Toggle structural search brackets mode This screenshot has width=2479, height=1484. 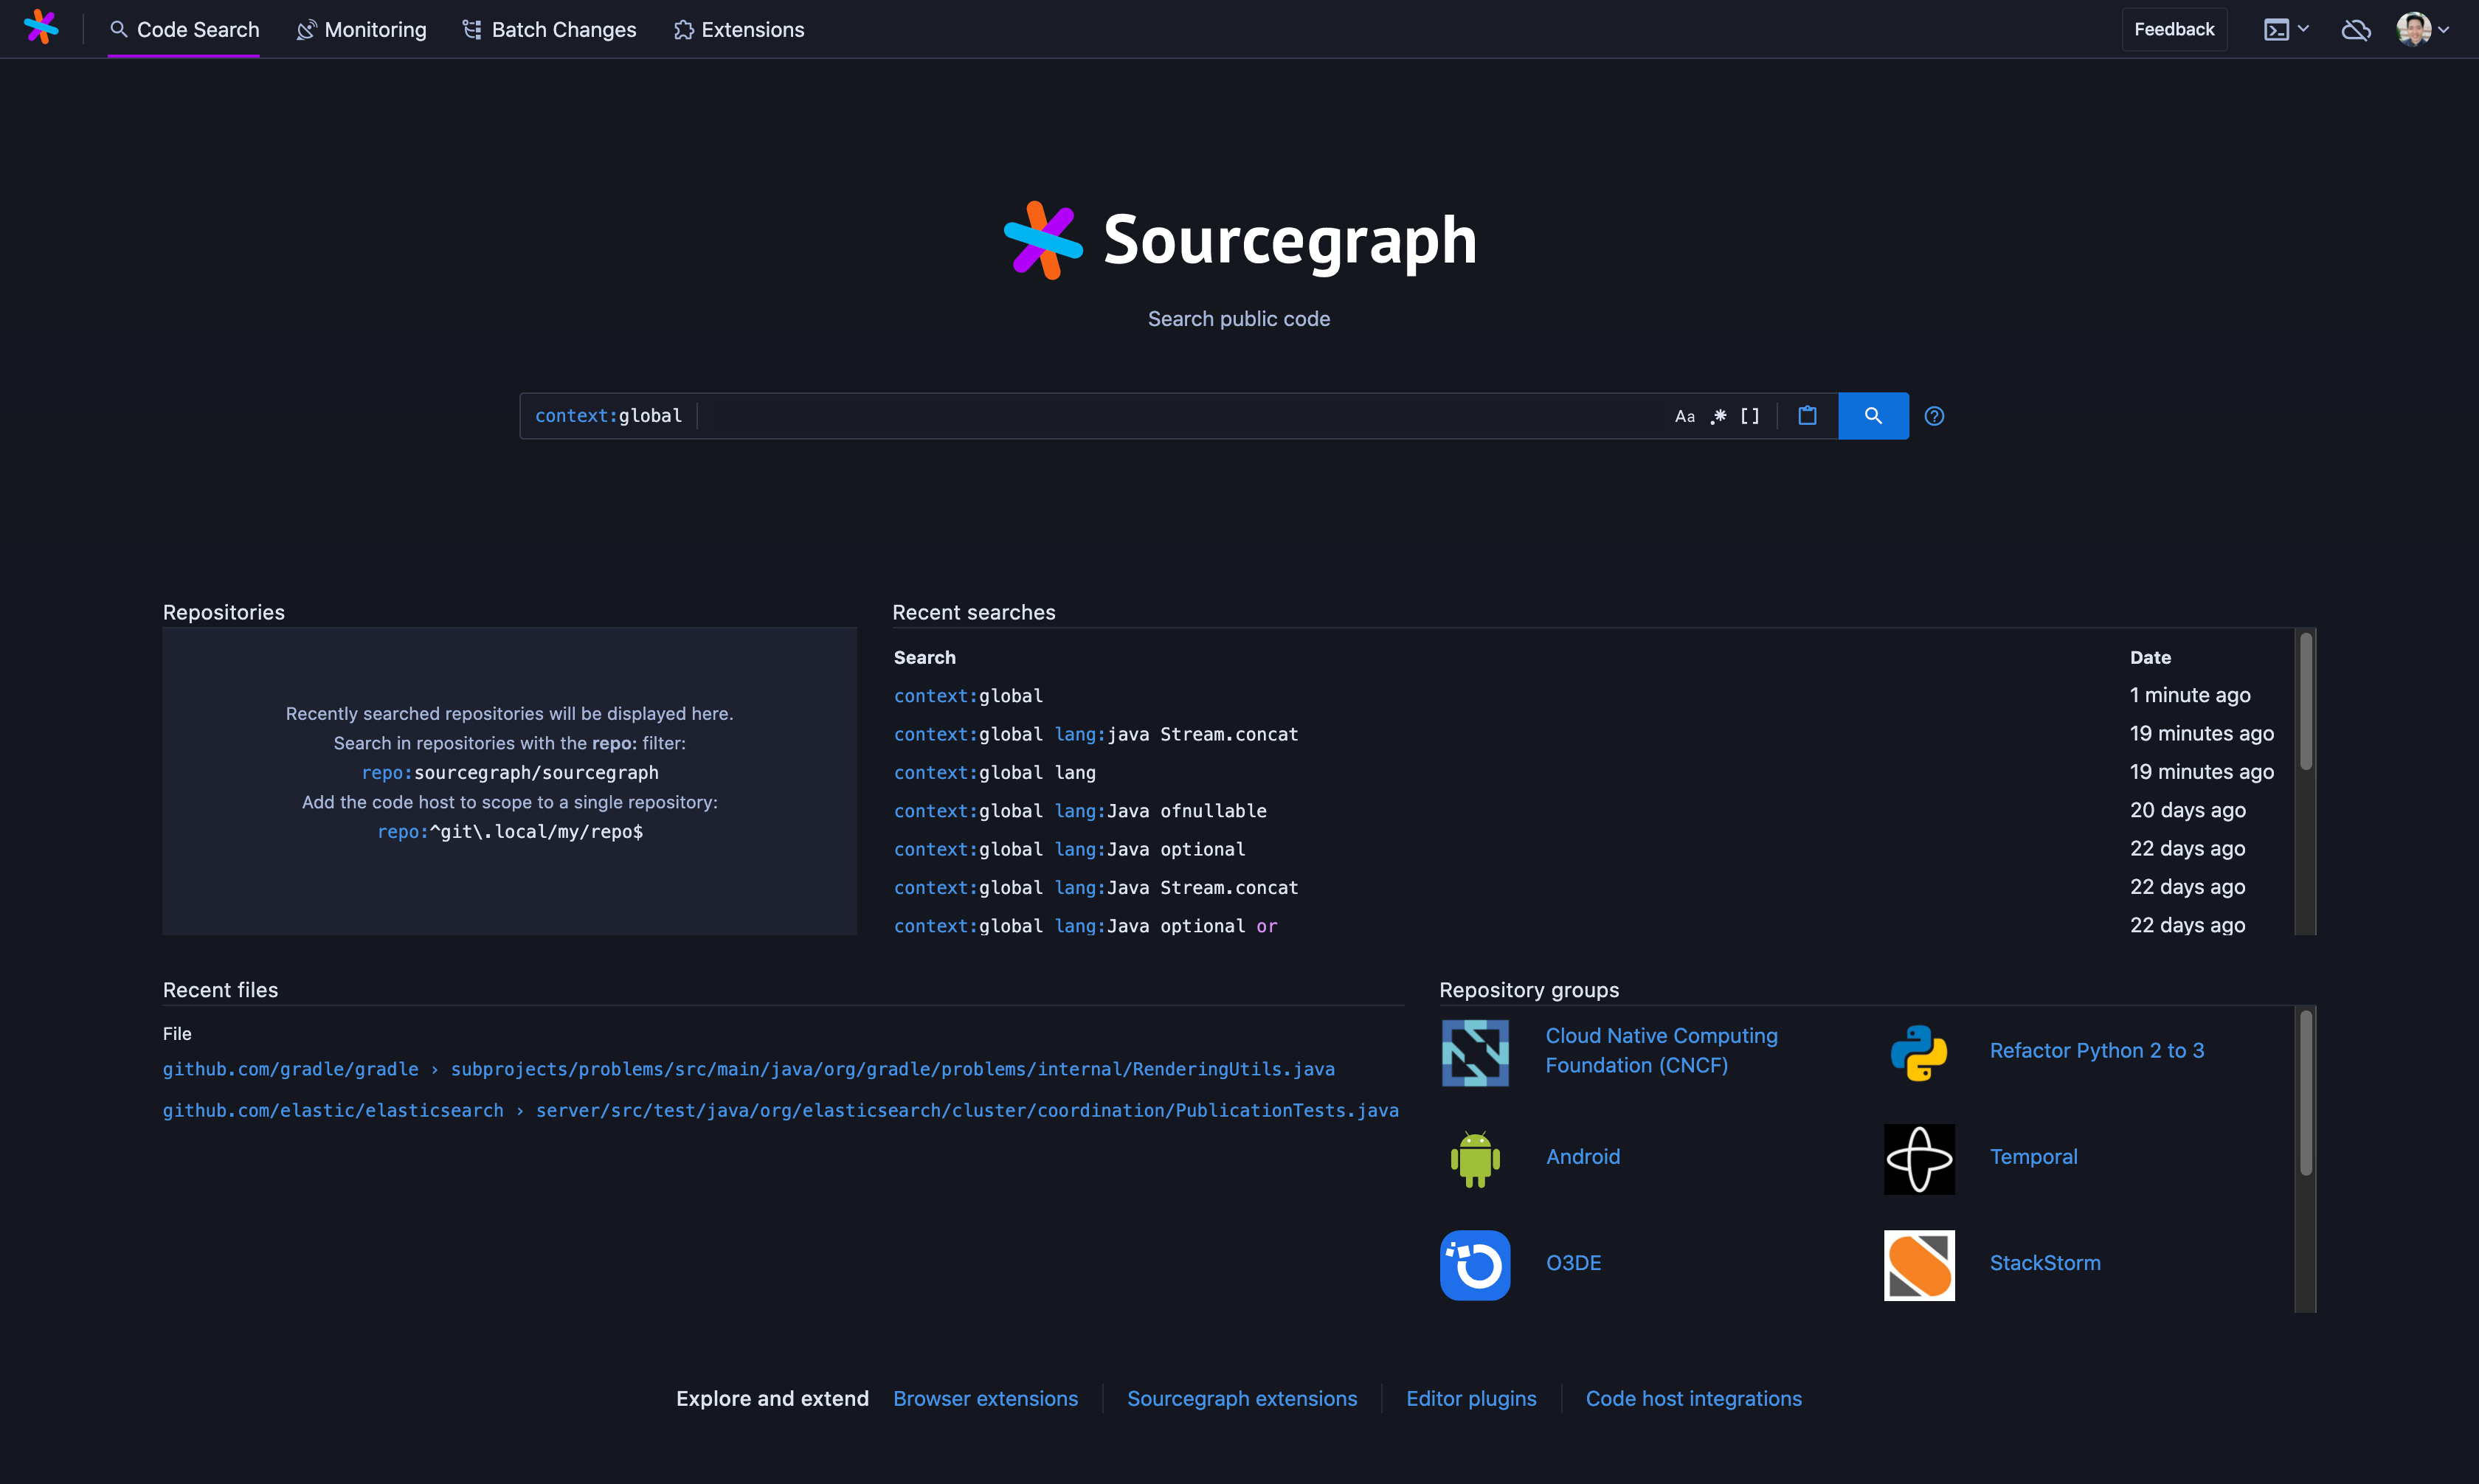click(1750, 416)
